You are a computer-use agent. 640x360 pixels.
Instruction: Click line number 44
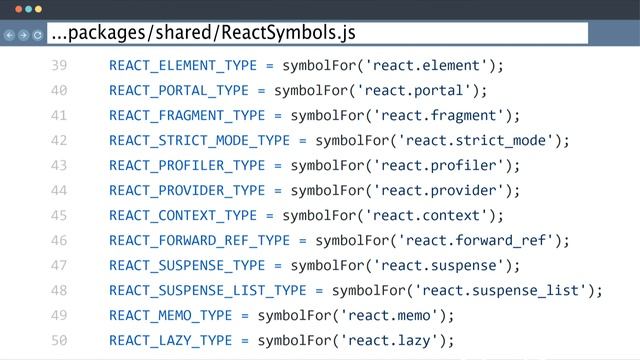[x=59, y=190]
